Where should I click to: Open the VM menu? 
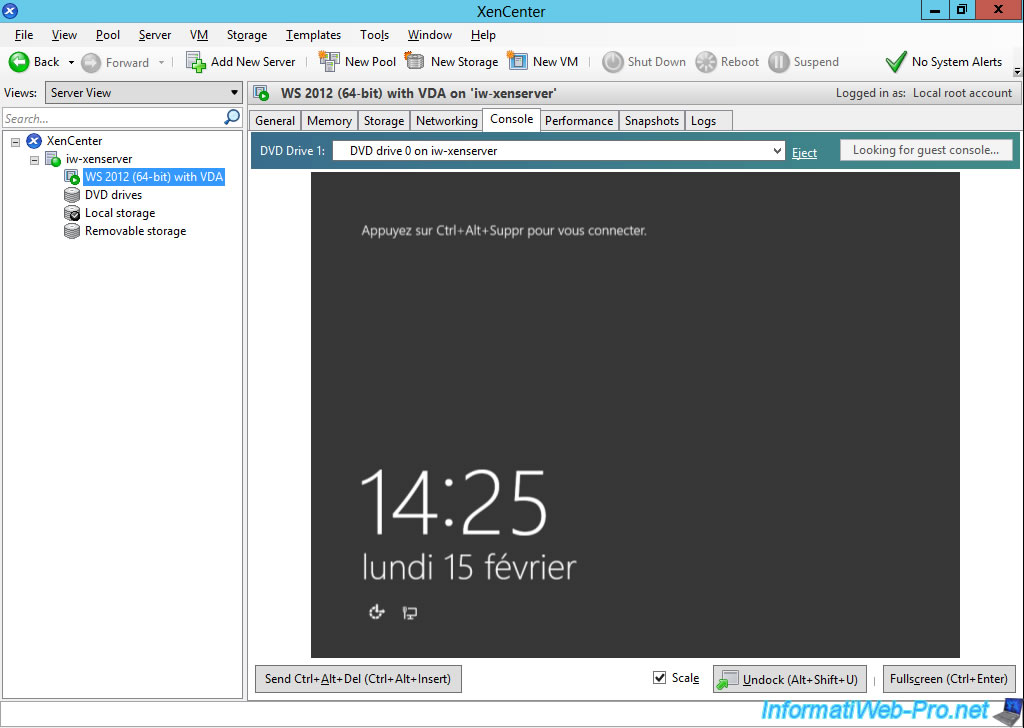point(199,35)
